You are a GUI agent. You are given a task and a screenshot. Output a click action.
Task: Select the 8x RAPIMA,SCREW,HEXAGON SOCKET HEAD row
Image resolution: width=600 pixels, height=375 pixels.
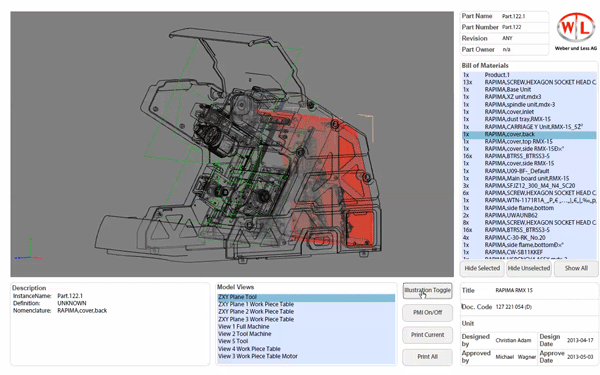pos(529,222)
